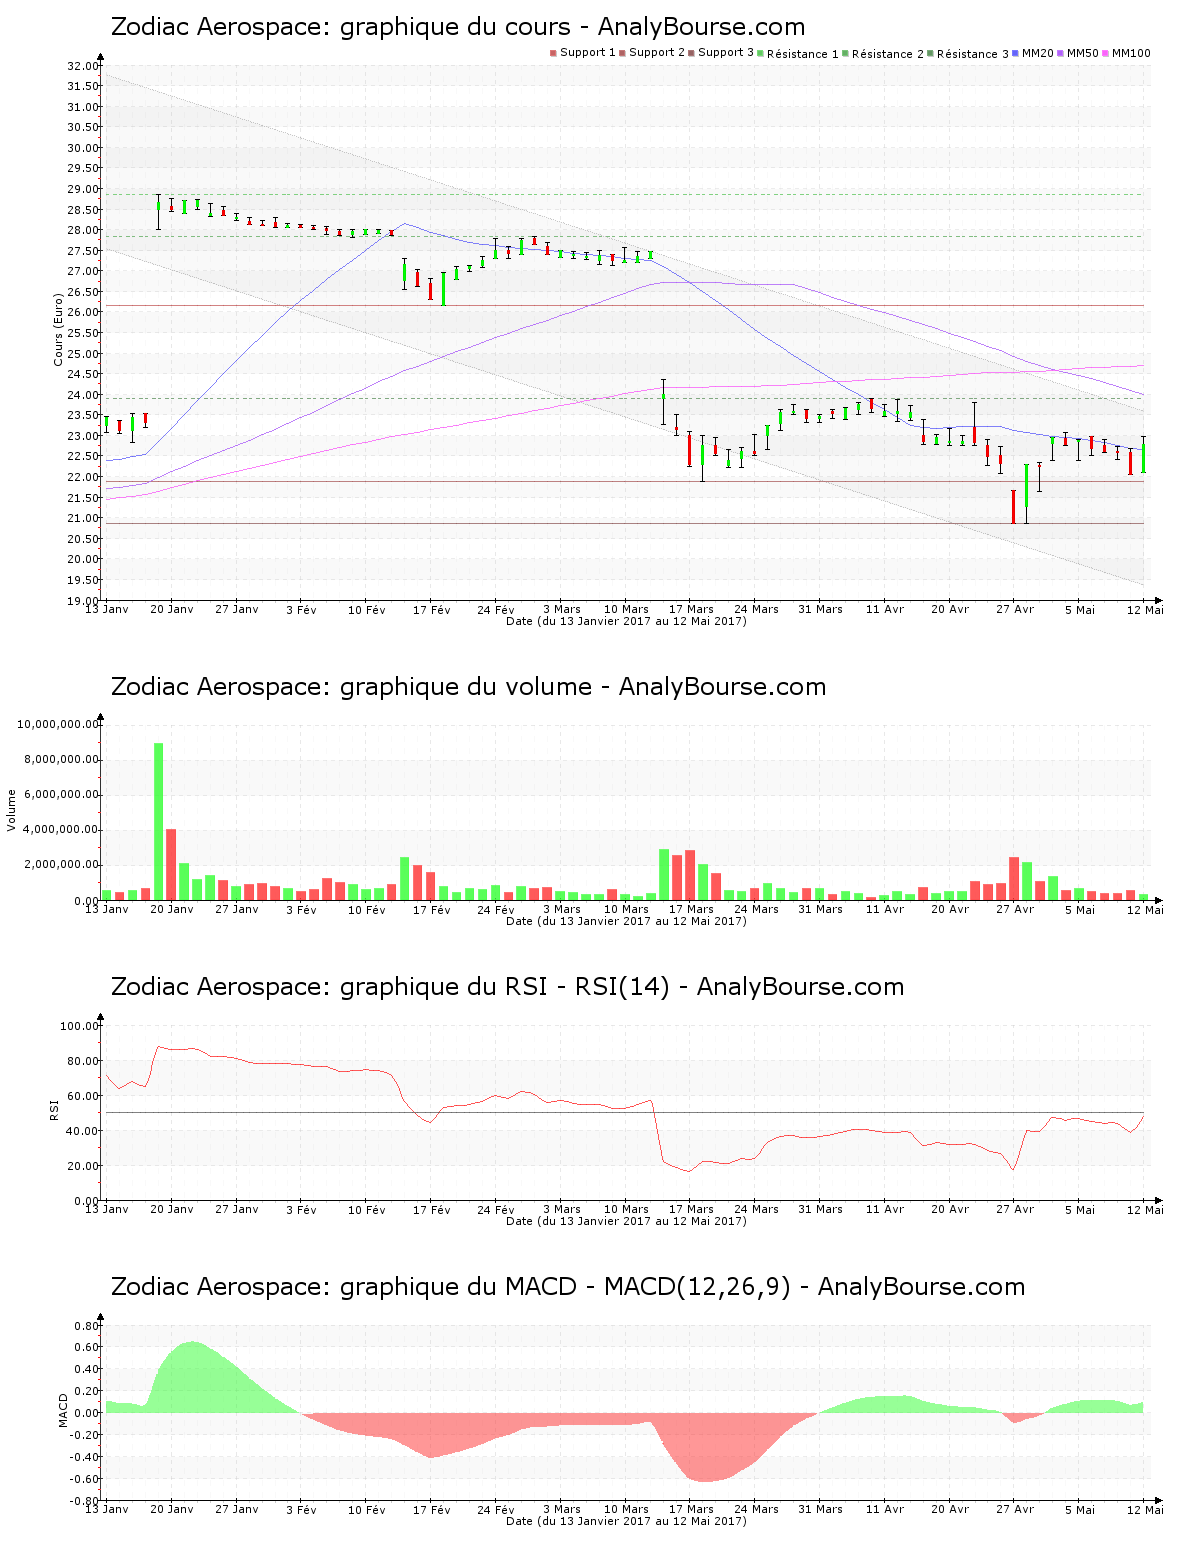The height and width of the screenshot is (1550, 1200).
Task: Click the 'graphique du volume' chart title
Action: coord(468,687)
